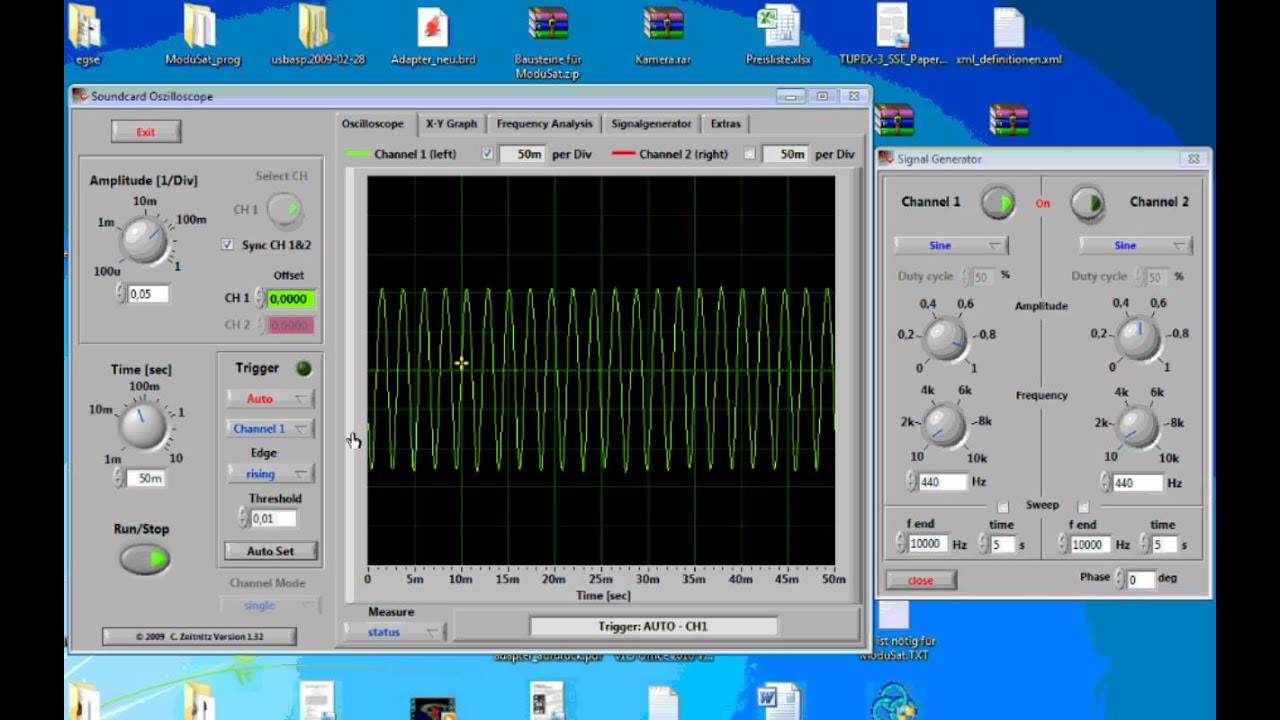
Task: Toggle Channel 1 generator power knob
Action: [997, 202]
